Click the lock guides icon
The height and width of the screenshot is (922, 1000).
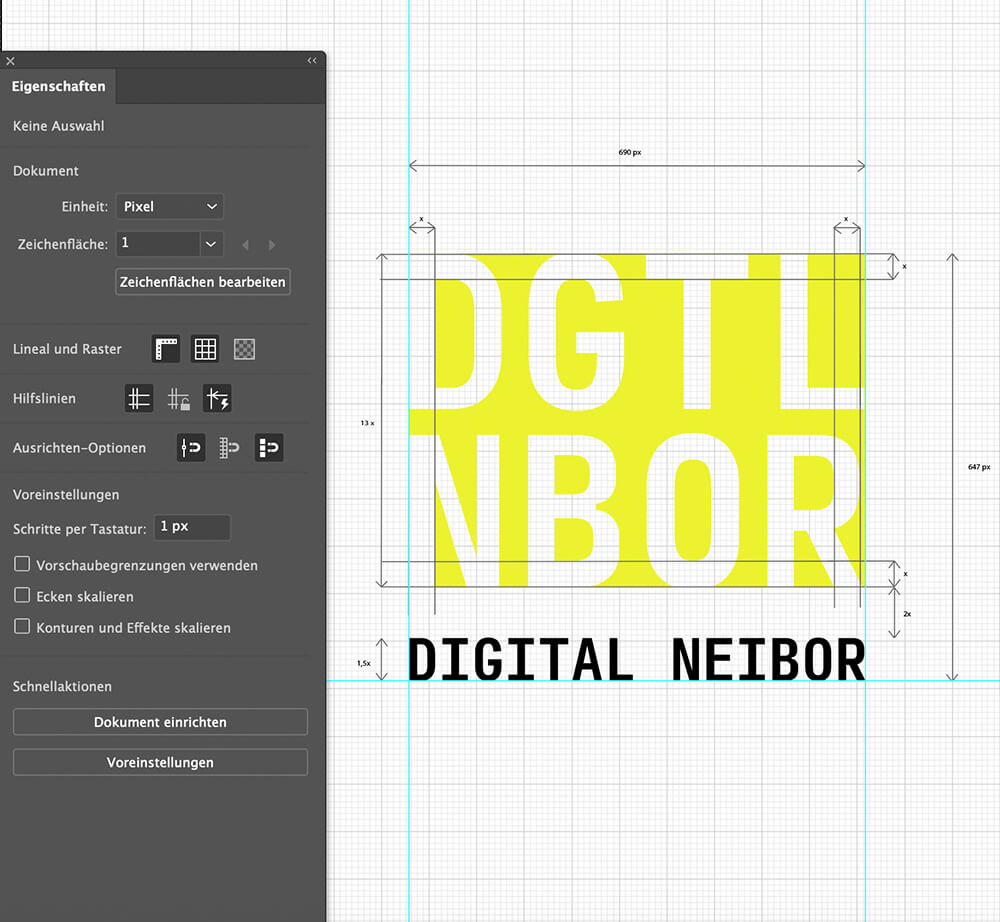[179, 399]
